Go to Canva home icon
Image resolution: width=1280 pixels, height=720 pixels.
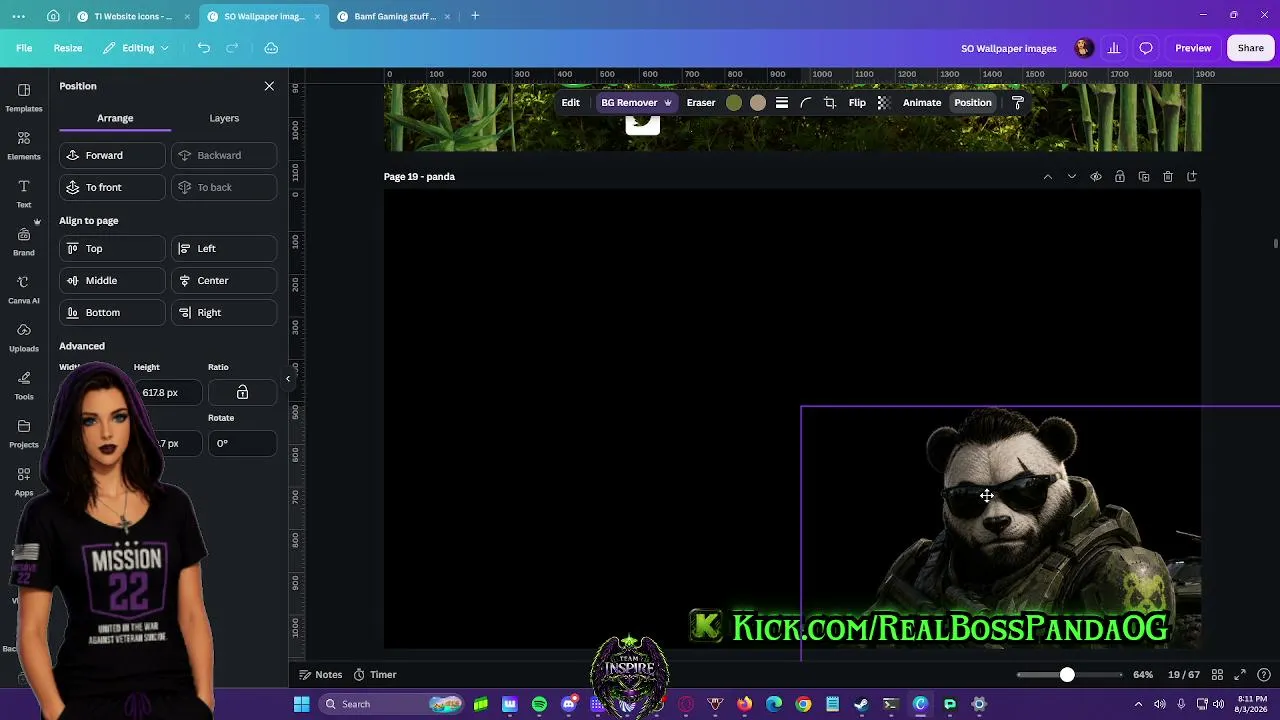click(x=53, y=16)
